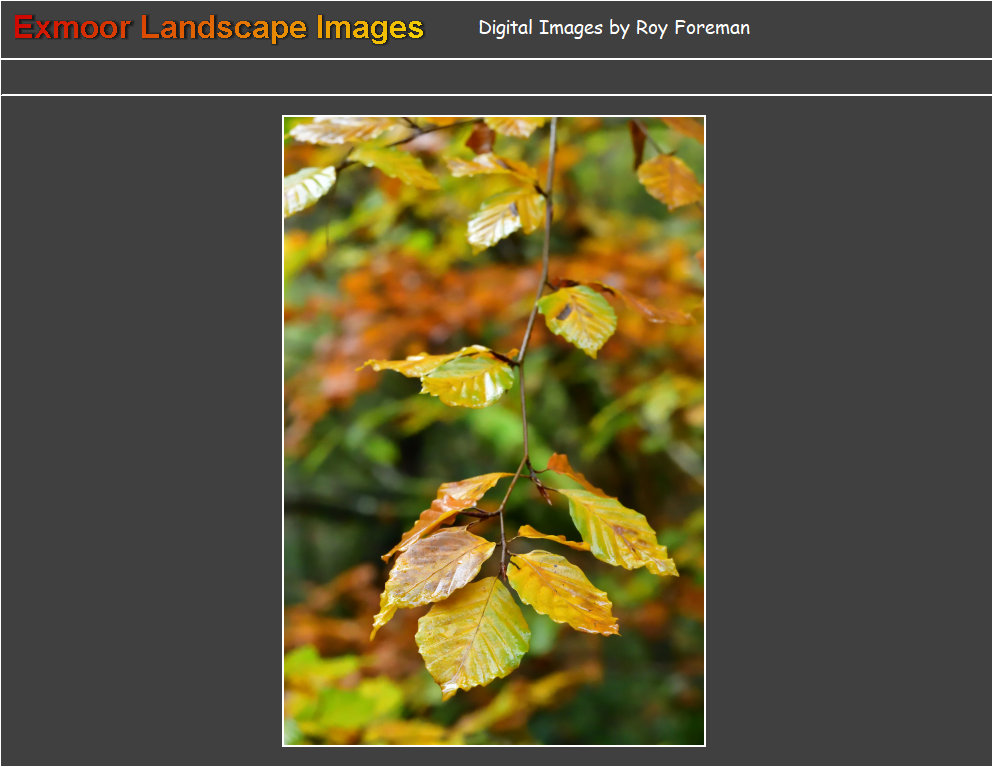Click the "Digital Images by Roy Foreman" subtitle
Image resolution: width=993 pixels, height=767 pixels.
pos(613,28)
